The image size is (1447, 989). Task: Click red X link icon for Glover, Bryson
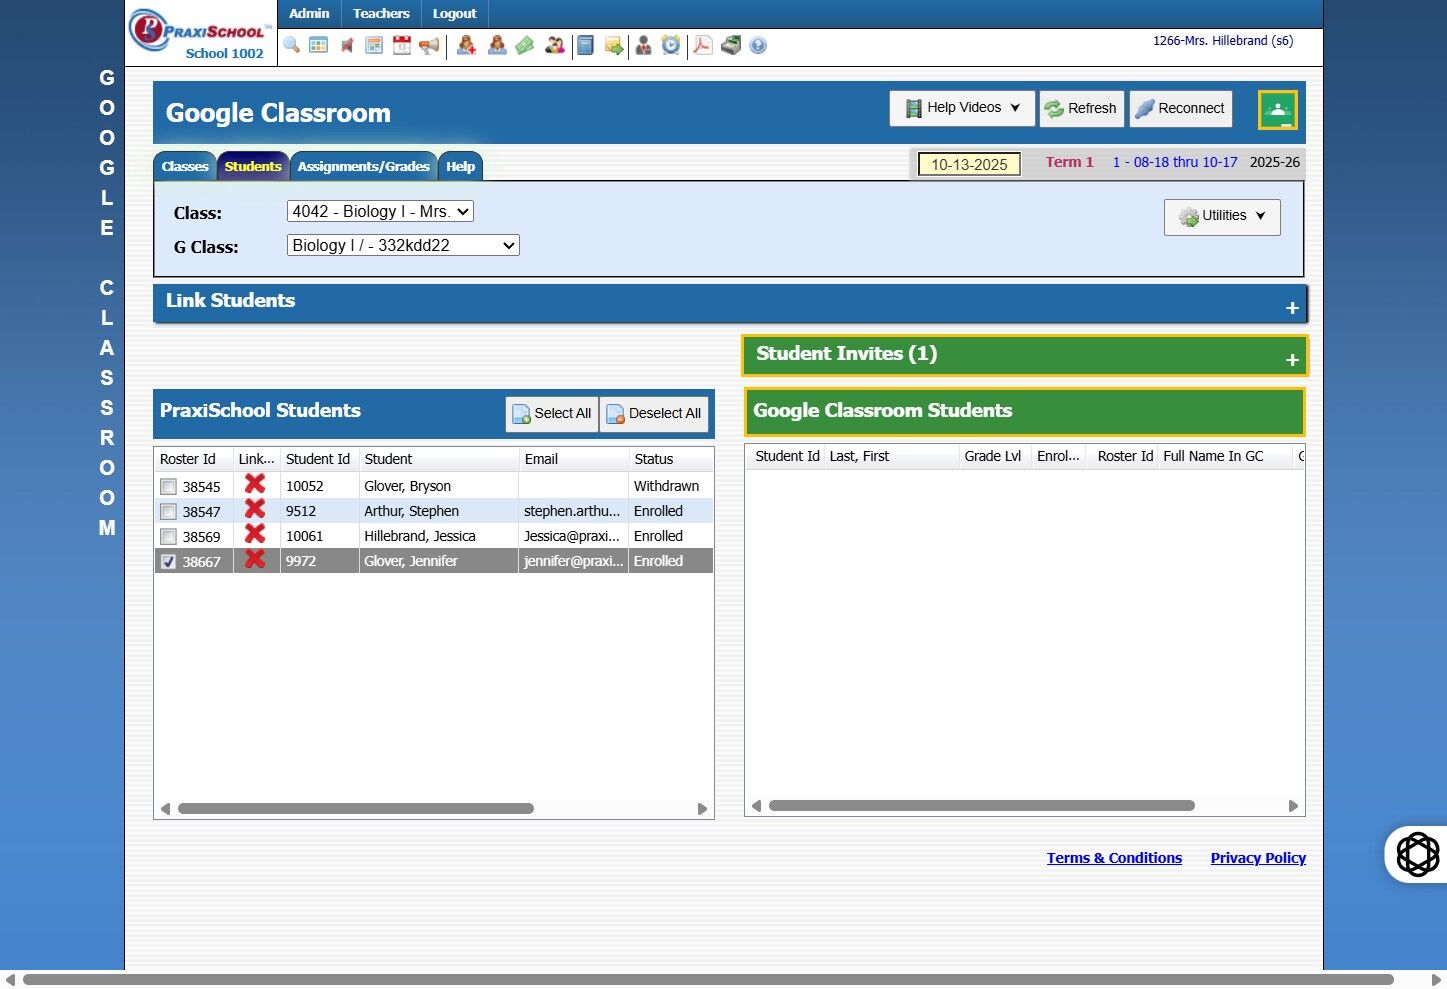click(x=255, y=484)
